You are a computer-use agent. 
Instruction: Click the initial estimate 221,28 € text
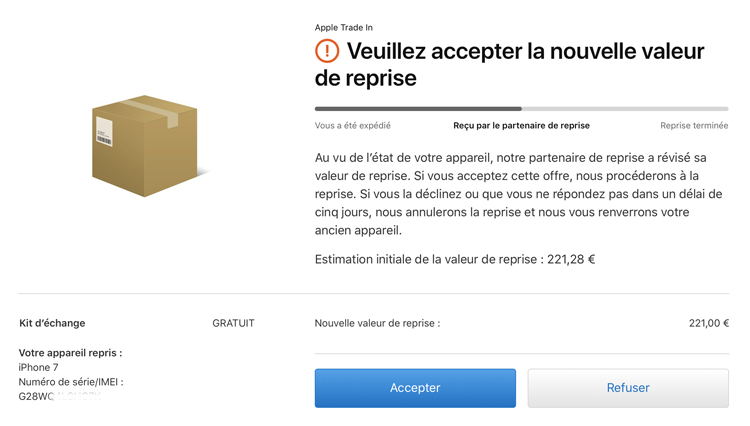571,260
